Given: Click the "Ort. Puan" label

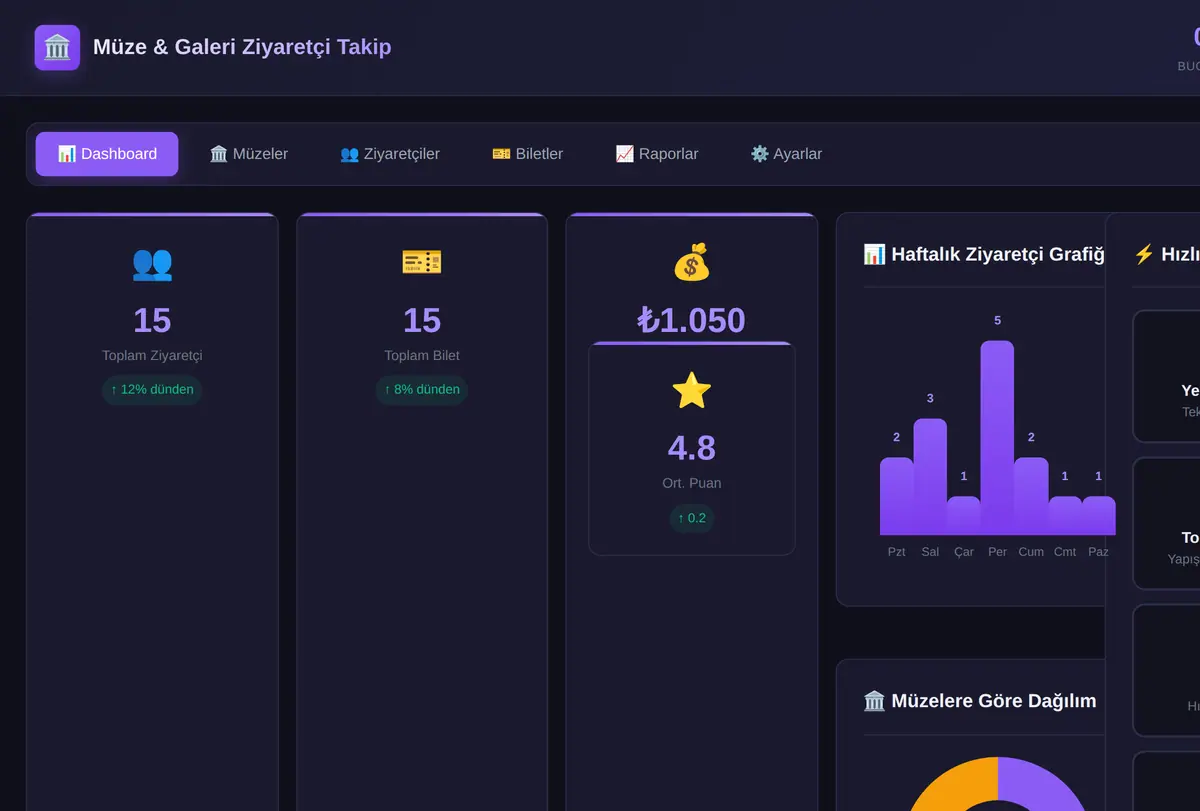Looking at the screenshot, I should (692, 483).
